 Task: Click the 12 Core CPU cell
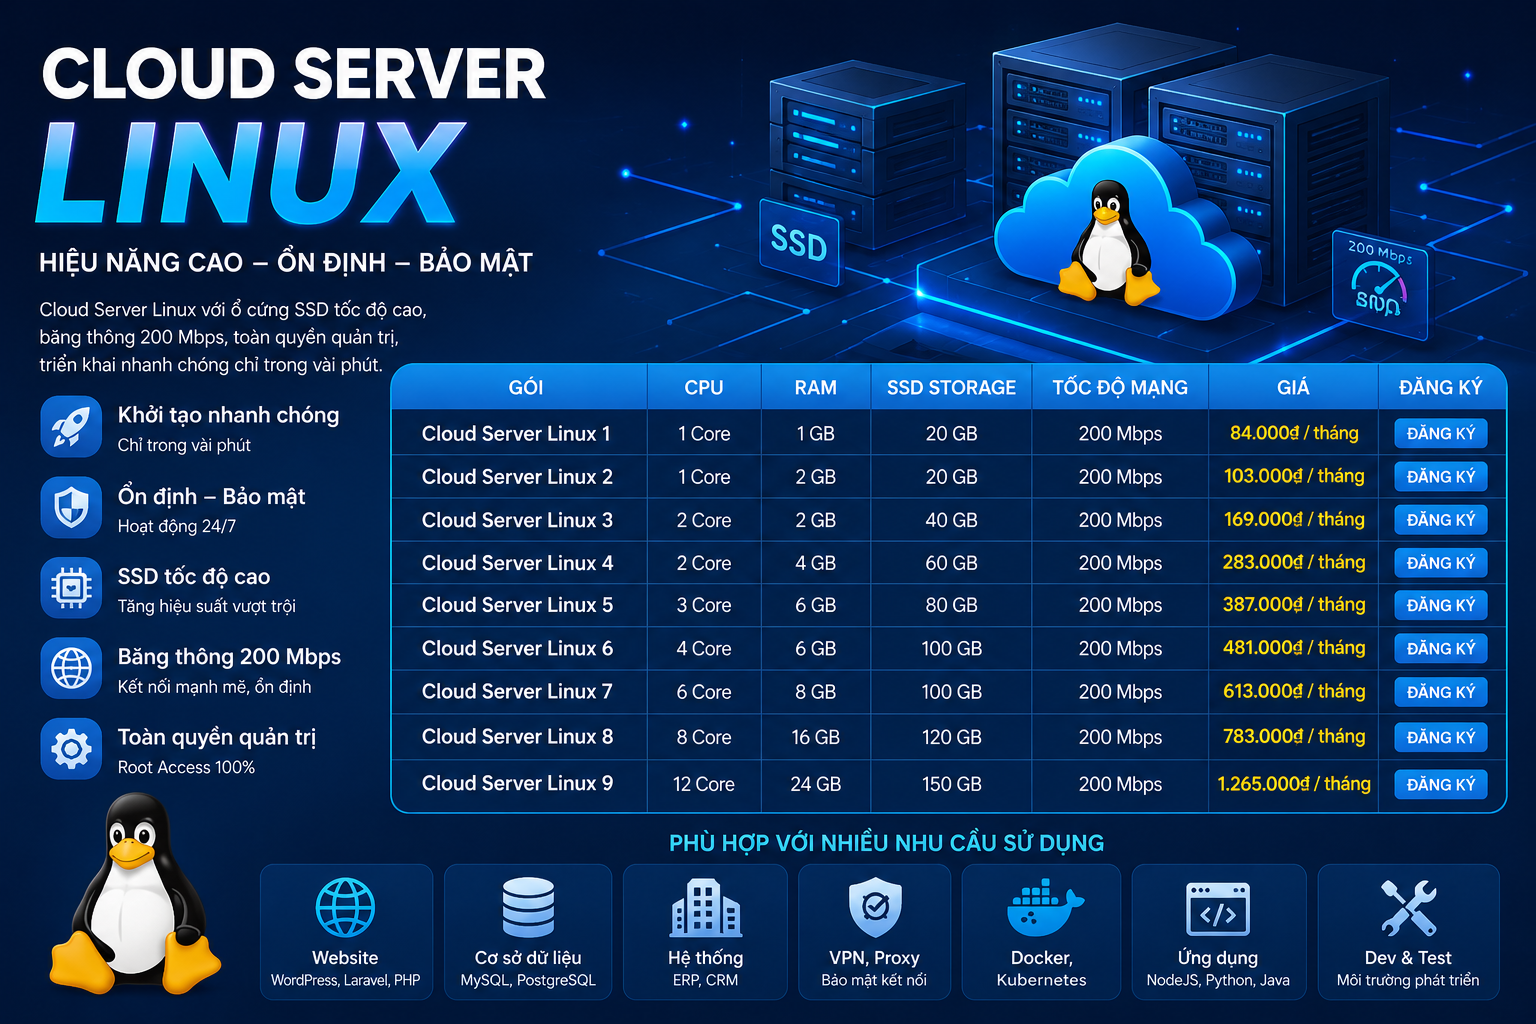704,784
